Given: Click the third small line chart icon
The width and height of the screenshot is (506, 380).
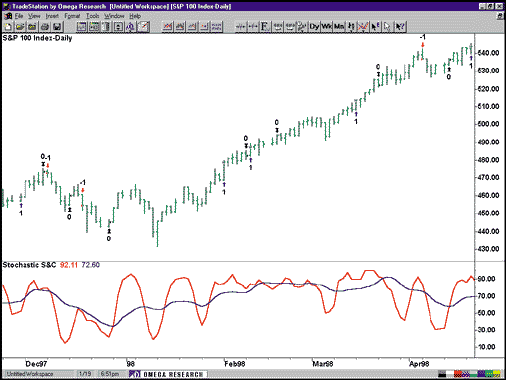Looking at the screenshot, I should pos(192,27).
